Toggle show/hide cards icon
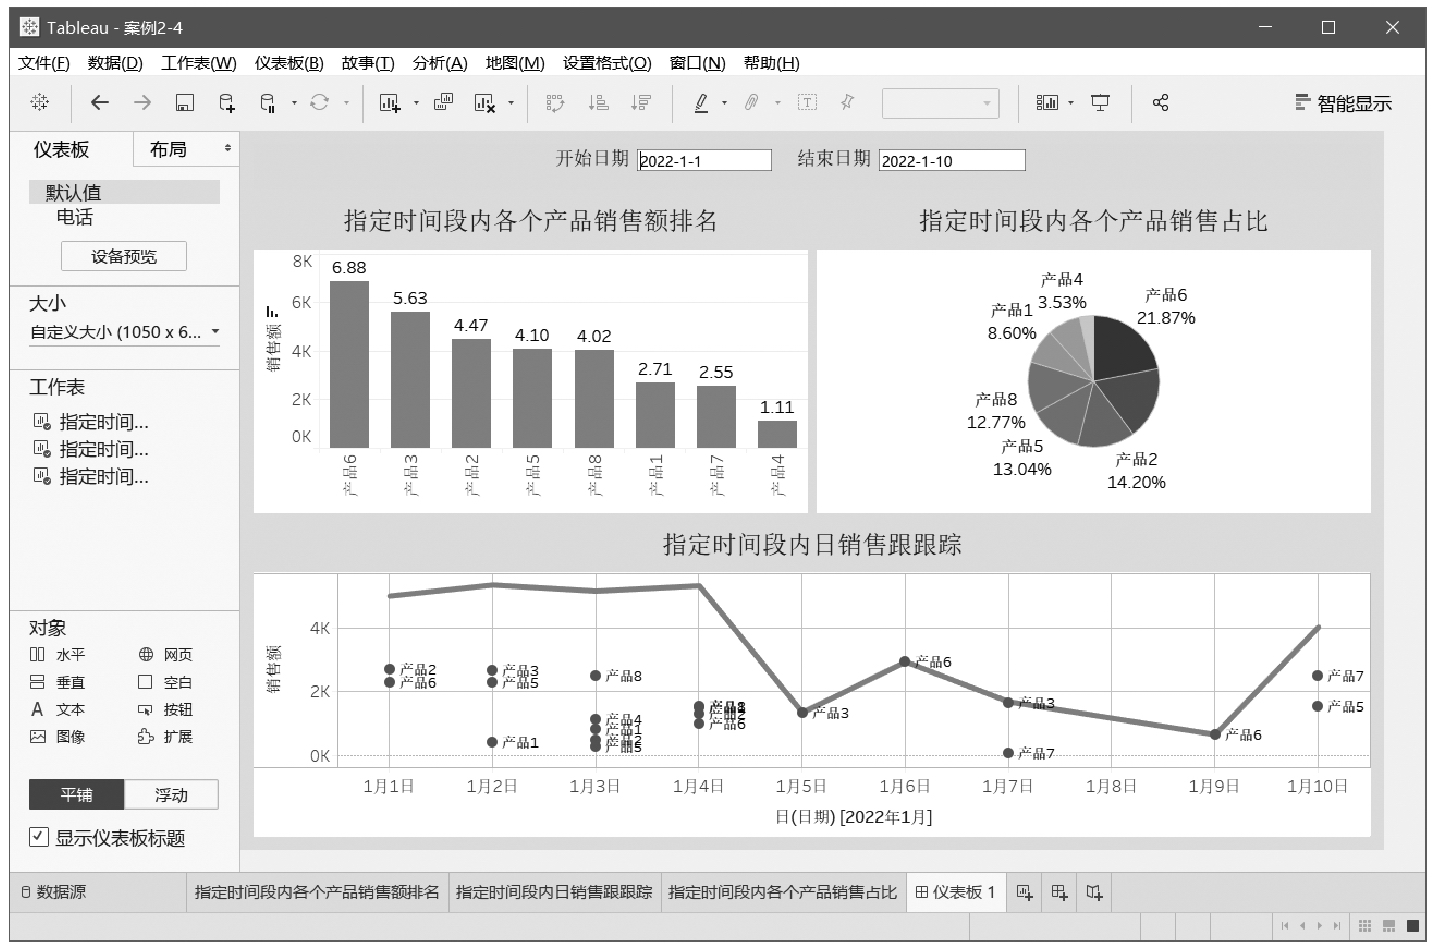Screen dimensions: 1433x950 1047,102
